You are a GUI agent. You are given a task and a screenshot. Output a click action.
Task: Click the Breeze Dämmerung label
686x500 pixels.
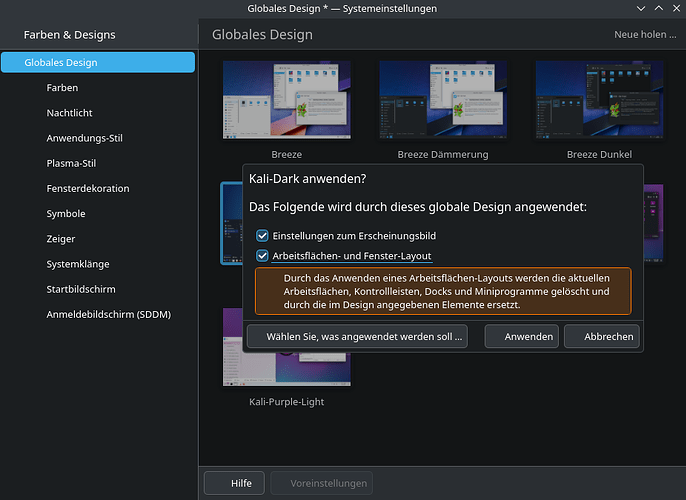[x=443, y=154]
